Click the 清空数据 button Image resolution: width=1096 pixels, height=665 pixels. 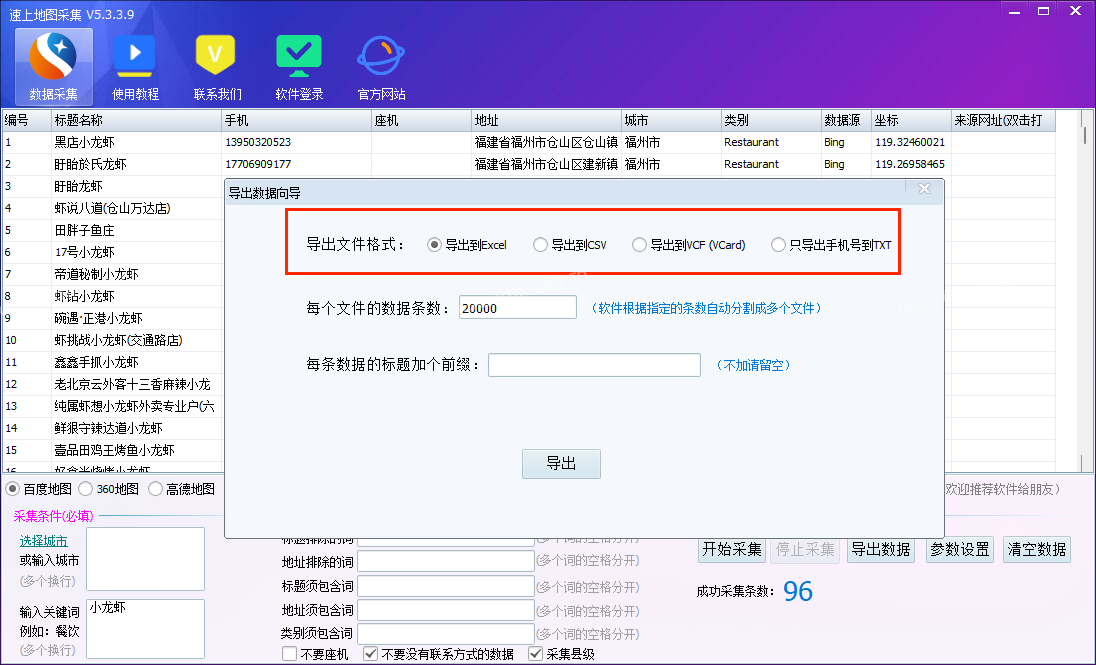1037,550
